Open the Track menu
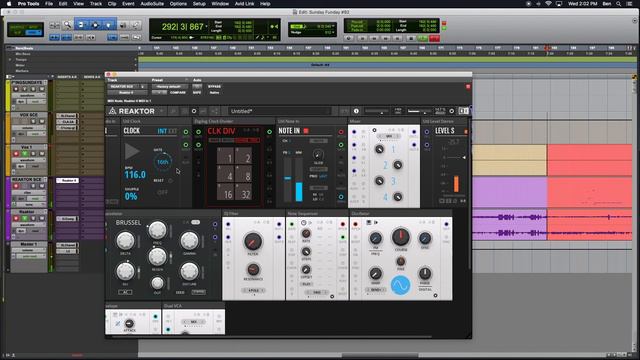Viewport: 640px width, 360px height. (96, 4)
